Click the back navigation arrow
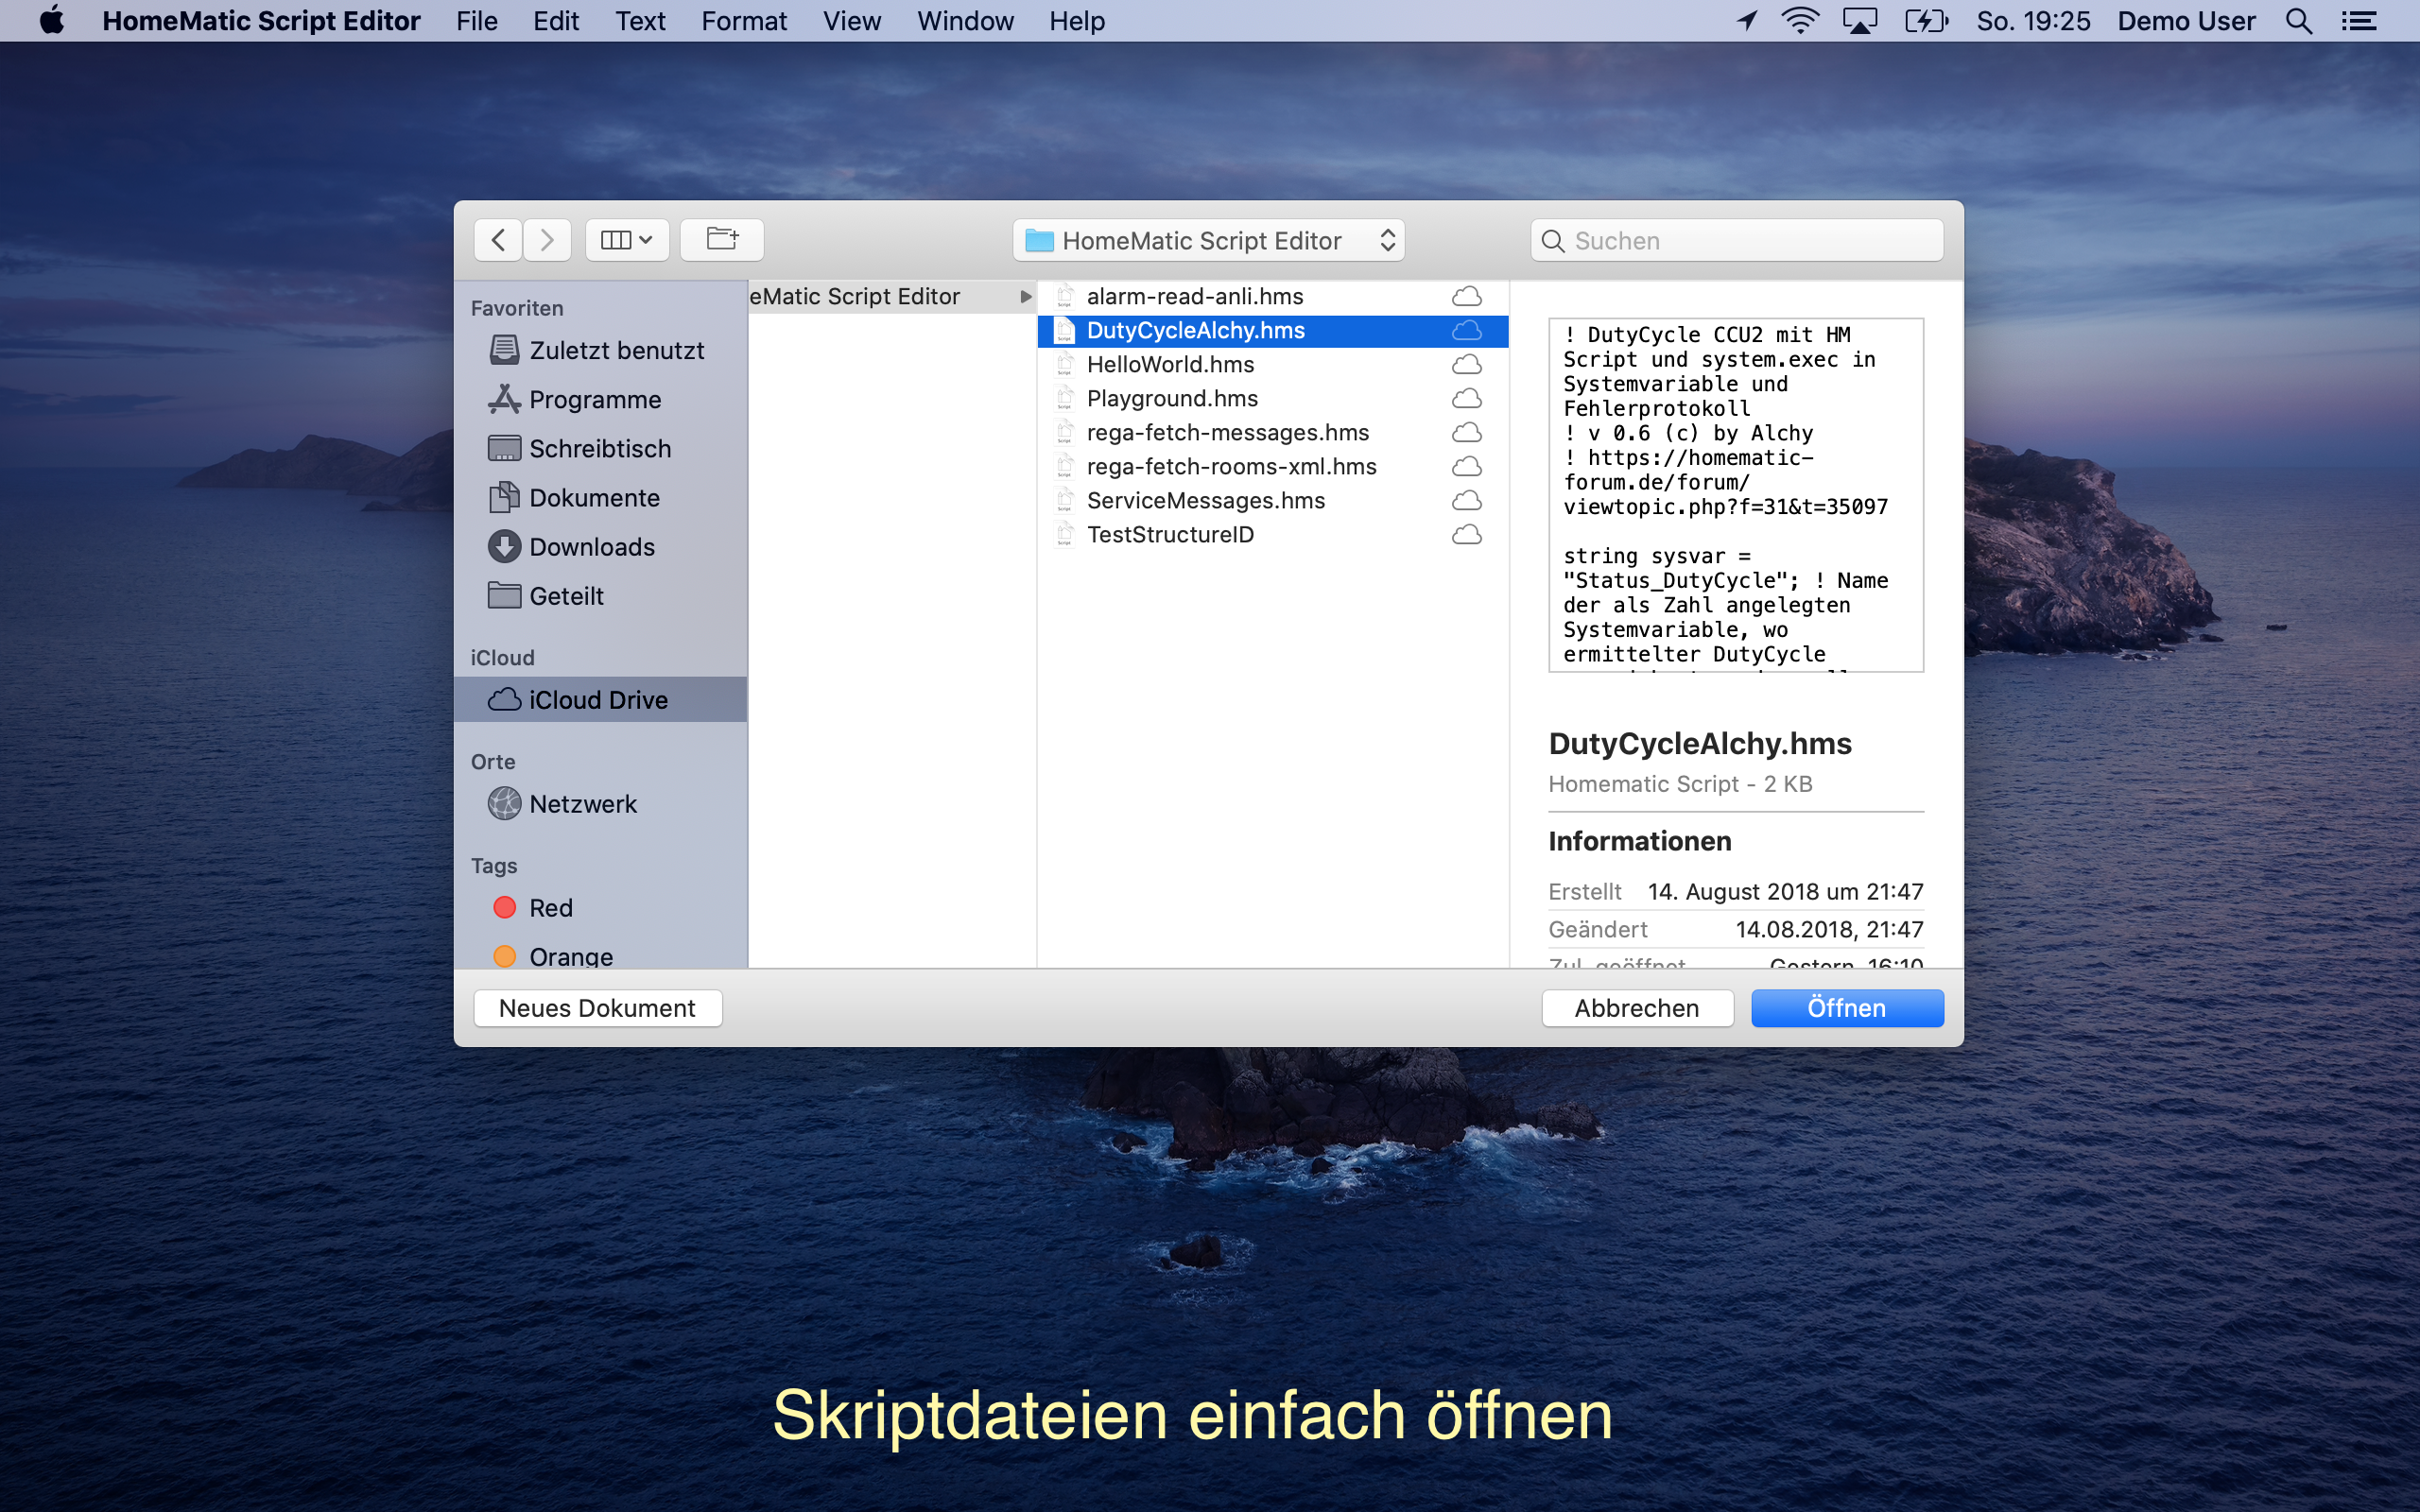Screen dimensions: 2420x1512 click(x=498, y=240)
